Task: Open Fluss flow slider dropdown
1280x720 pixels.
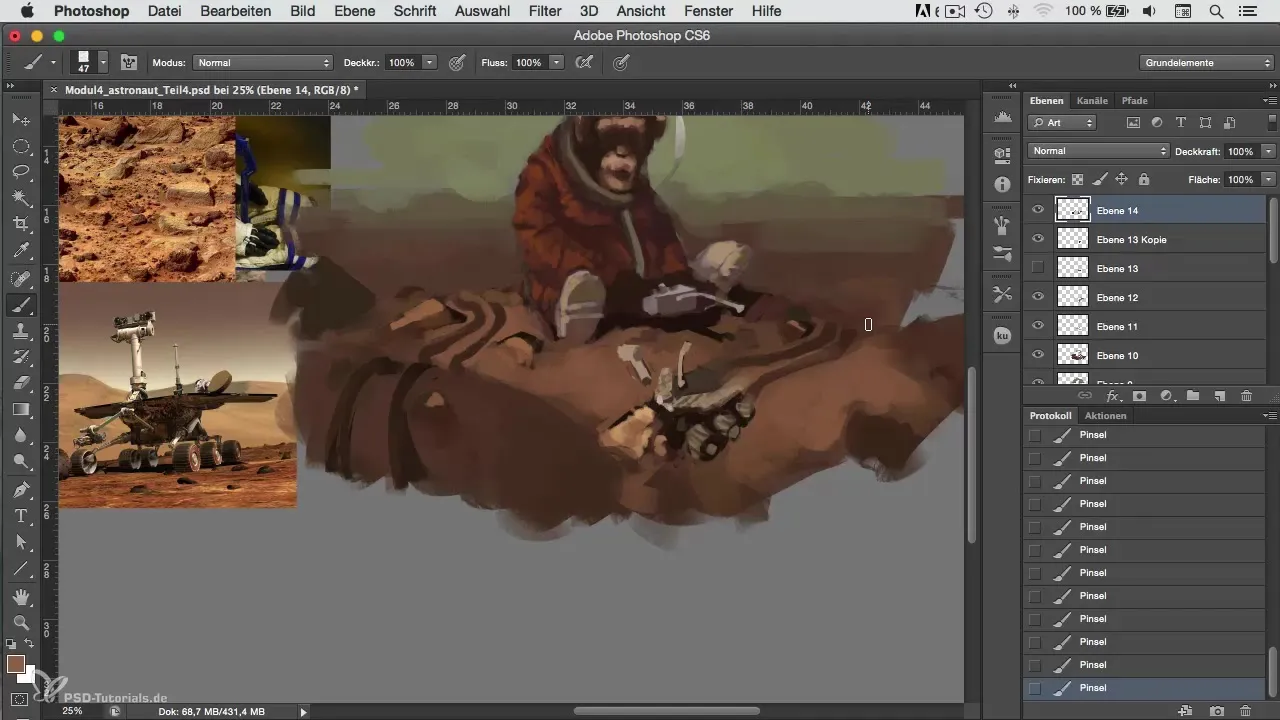Action: point(556,62)
